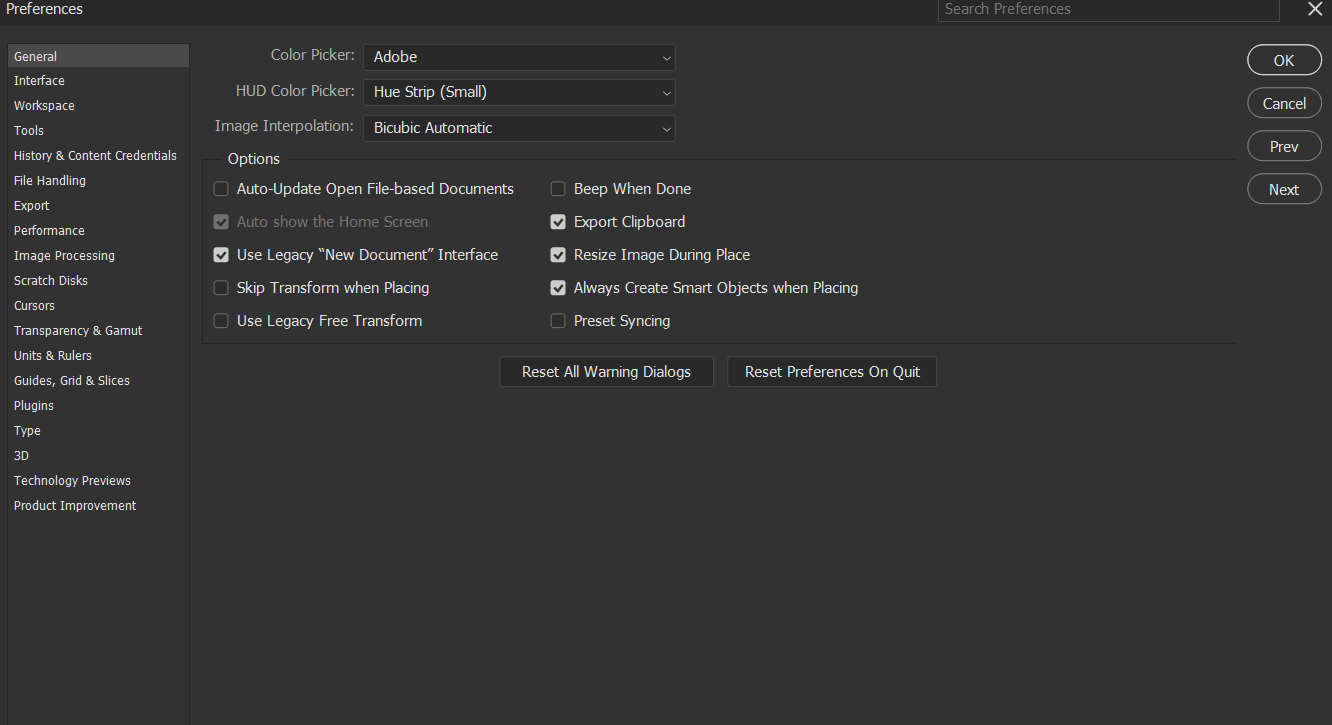Disable Export Clipboard
Screen dimensions: 1332x725
pyautogui.click(x=557, y=221)
